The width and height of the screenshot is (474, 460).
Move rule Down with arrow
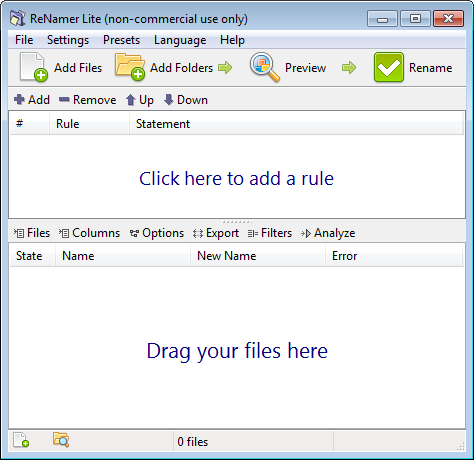click(x=186, y=100)
